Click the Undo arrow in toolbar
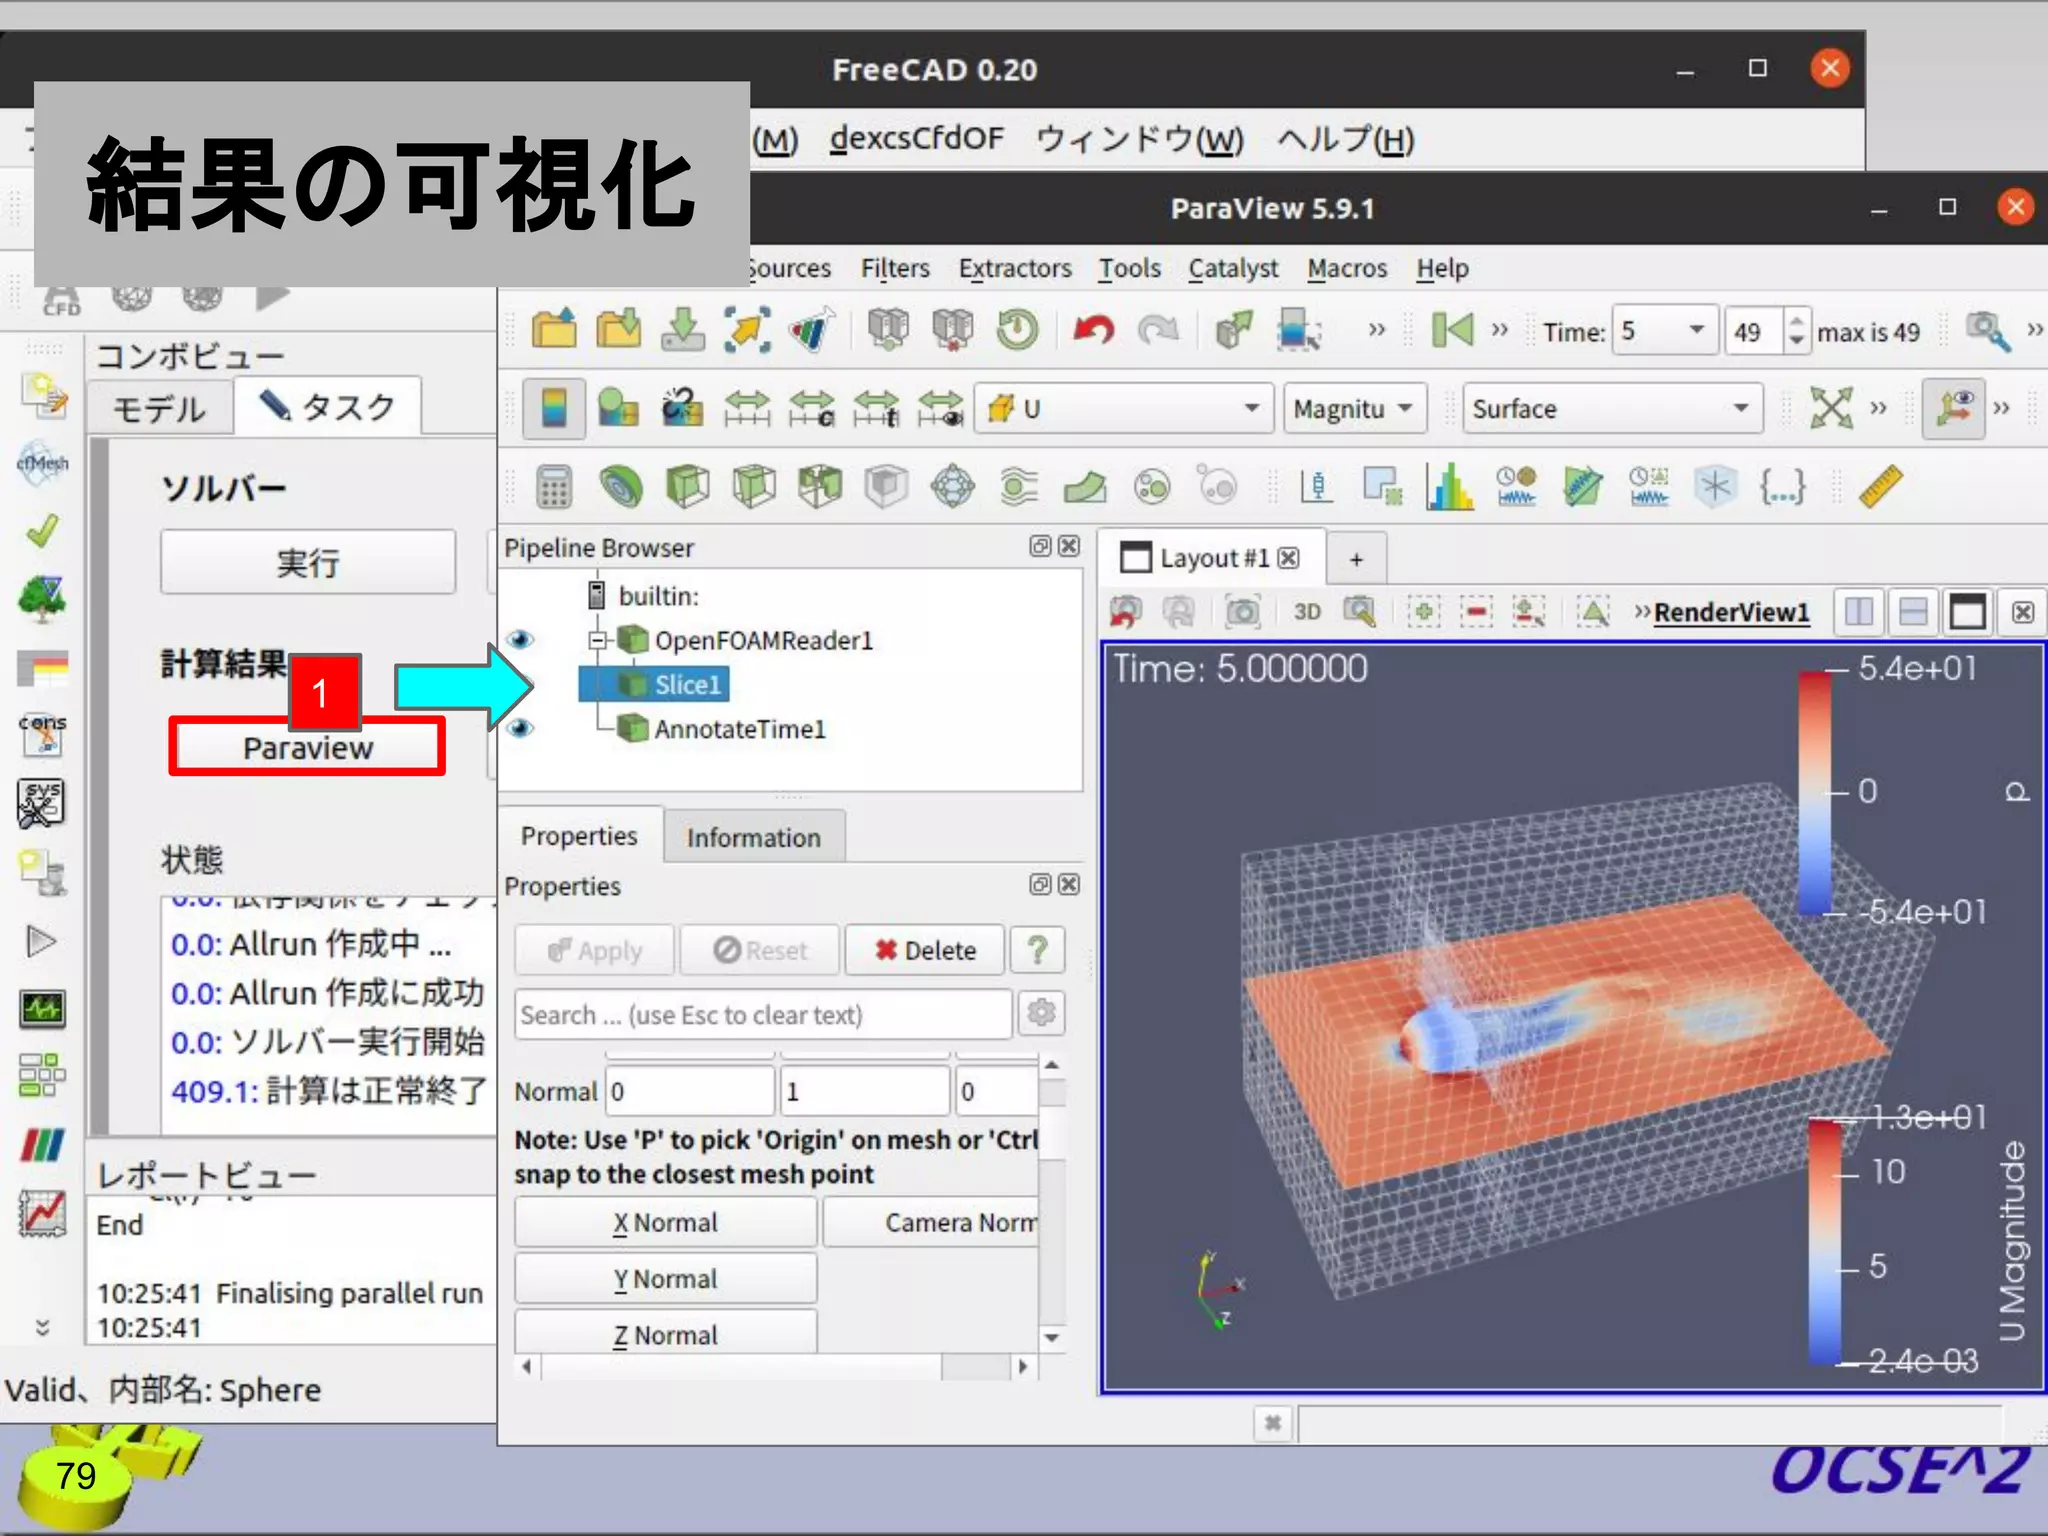The width and height of the screenshot is (2048, 1536). point(1092,330)
